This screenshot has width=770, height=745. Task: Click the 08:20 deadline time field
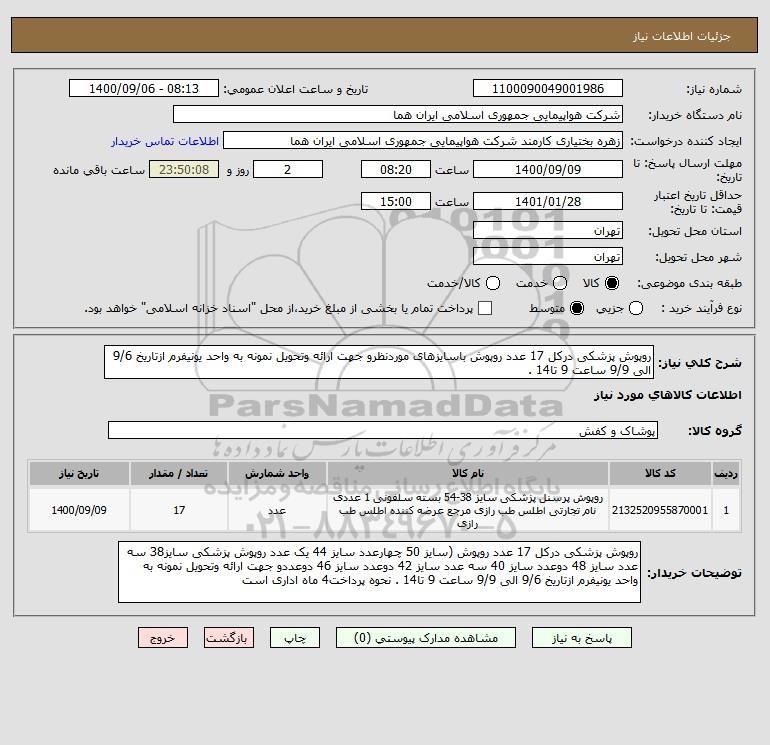coord(396,170)
